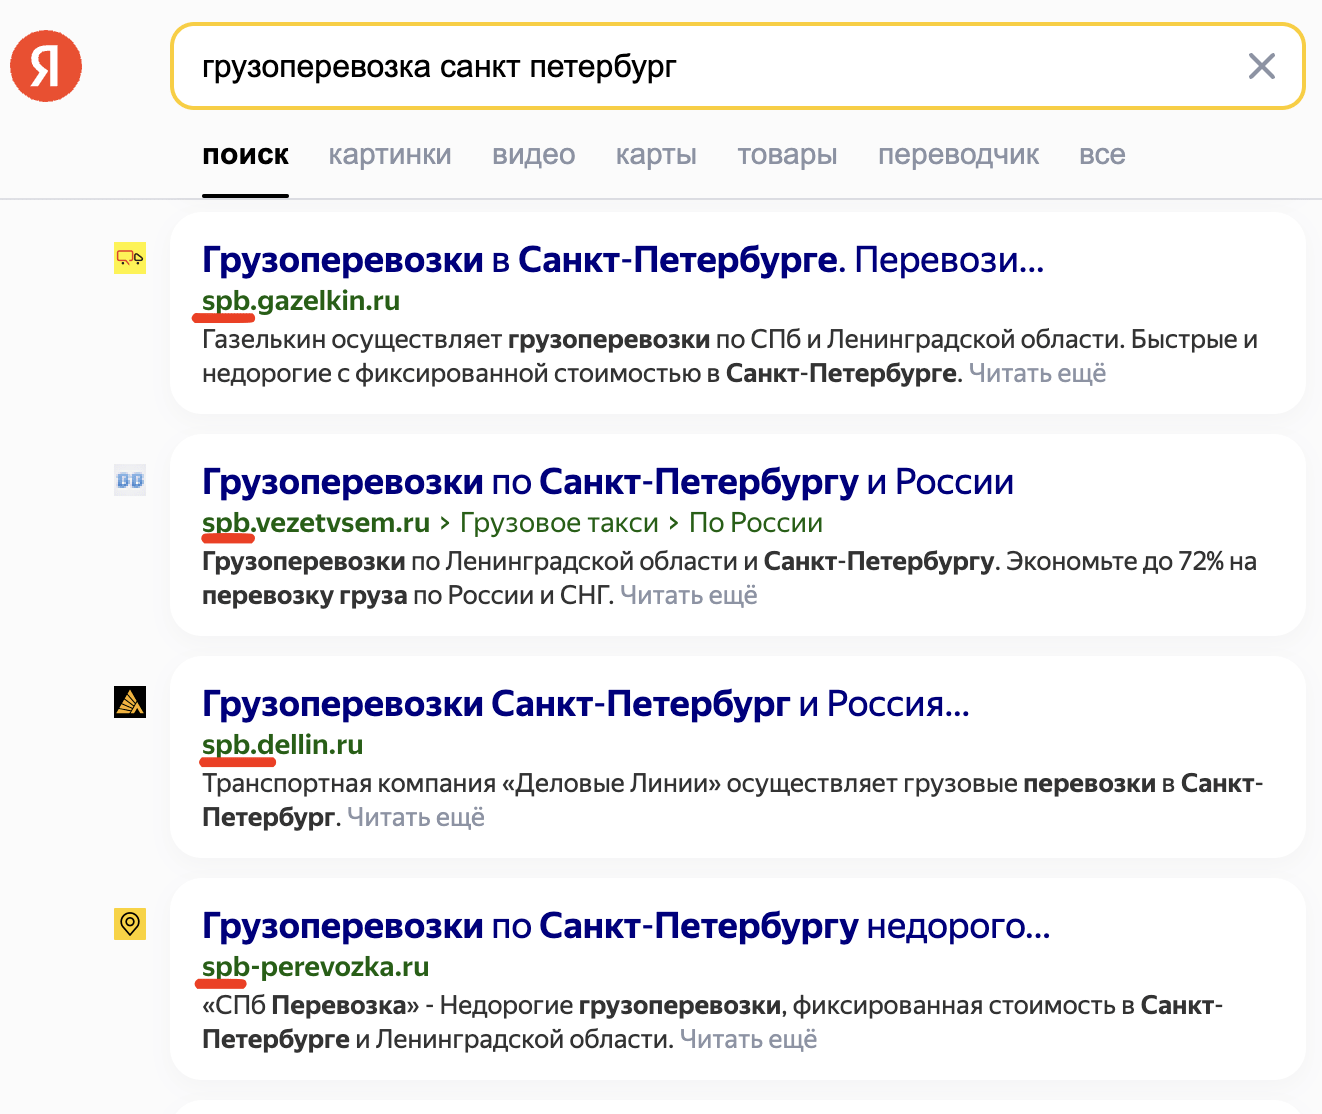Screen dimensions: 1322x1114
Task: Expand gazelkin snippet with Читать ещё
Action: pos(1037,373)
